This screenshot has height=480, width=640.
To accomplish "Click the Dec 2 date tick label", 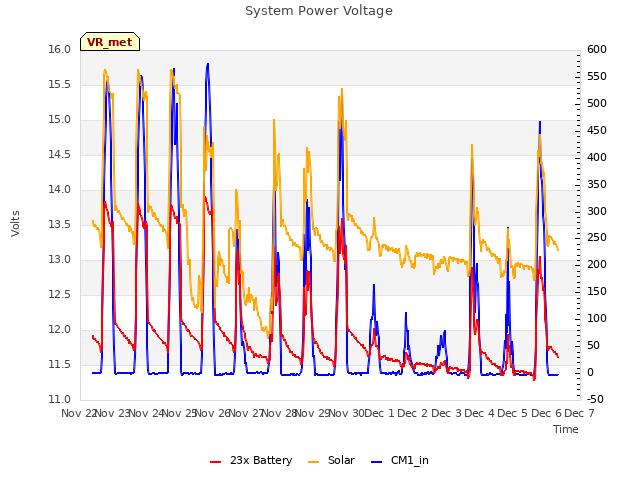I will pyautogui.click(x=413, y=413).
